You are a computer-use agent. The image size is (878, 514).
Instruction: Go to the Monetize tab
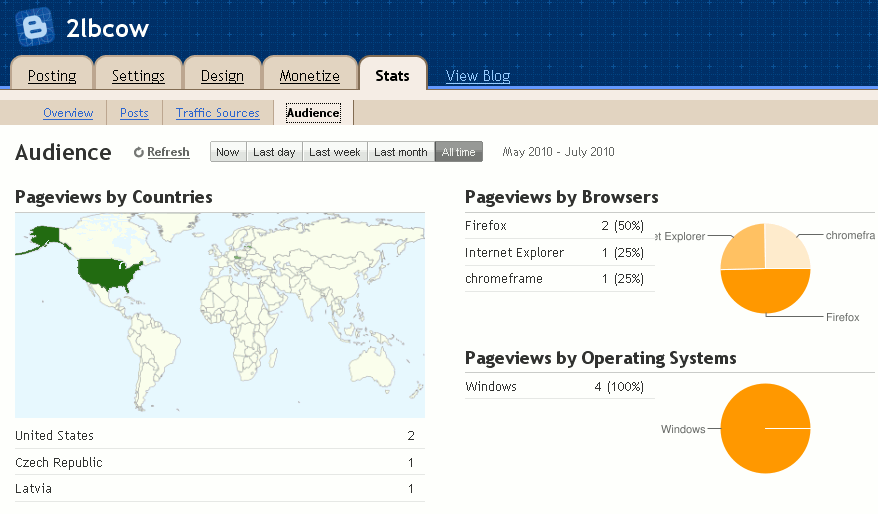point(309,76)
